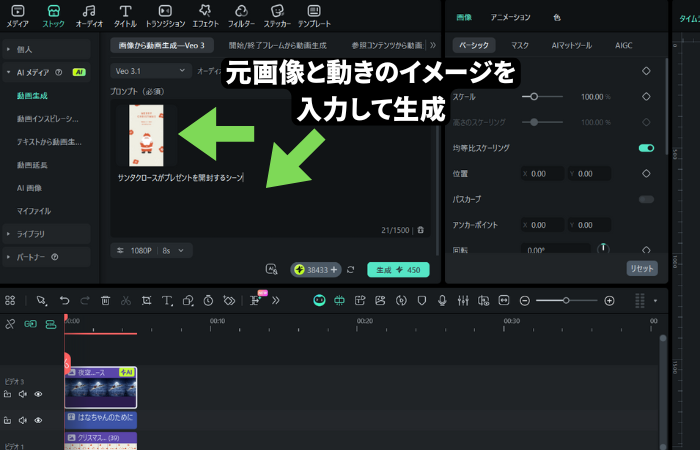Switch to the アニメーション tab
This screenshot has width=700, height=450.
click(x=510, y=17)
